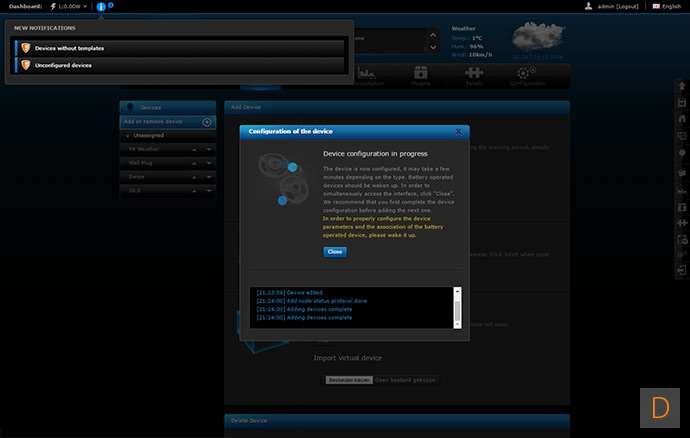Open the Consumption section in main navigation
Viewport: 690px width, 438px height.
(367, 76)
